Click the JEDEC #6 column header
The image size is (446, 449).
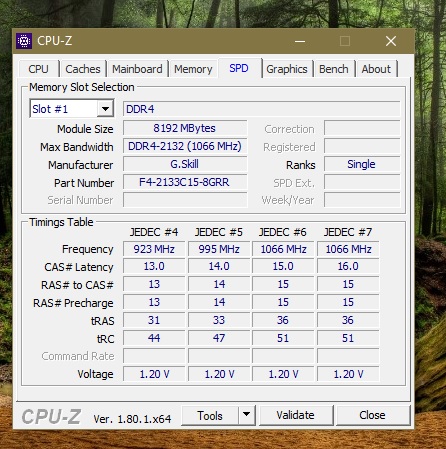tap(283, 232)
